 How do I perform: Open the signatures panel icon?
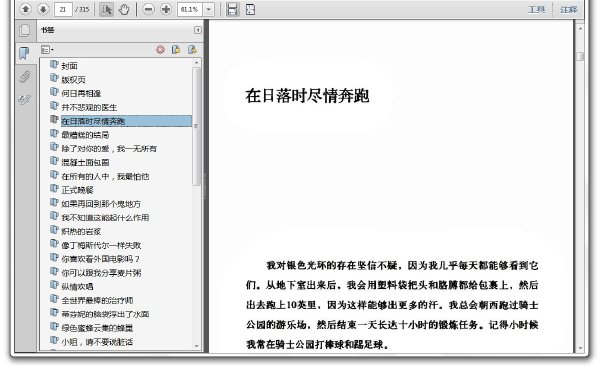[24, 100]
